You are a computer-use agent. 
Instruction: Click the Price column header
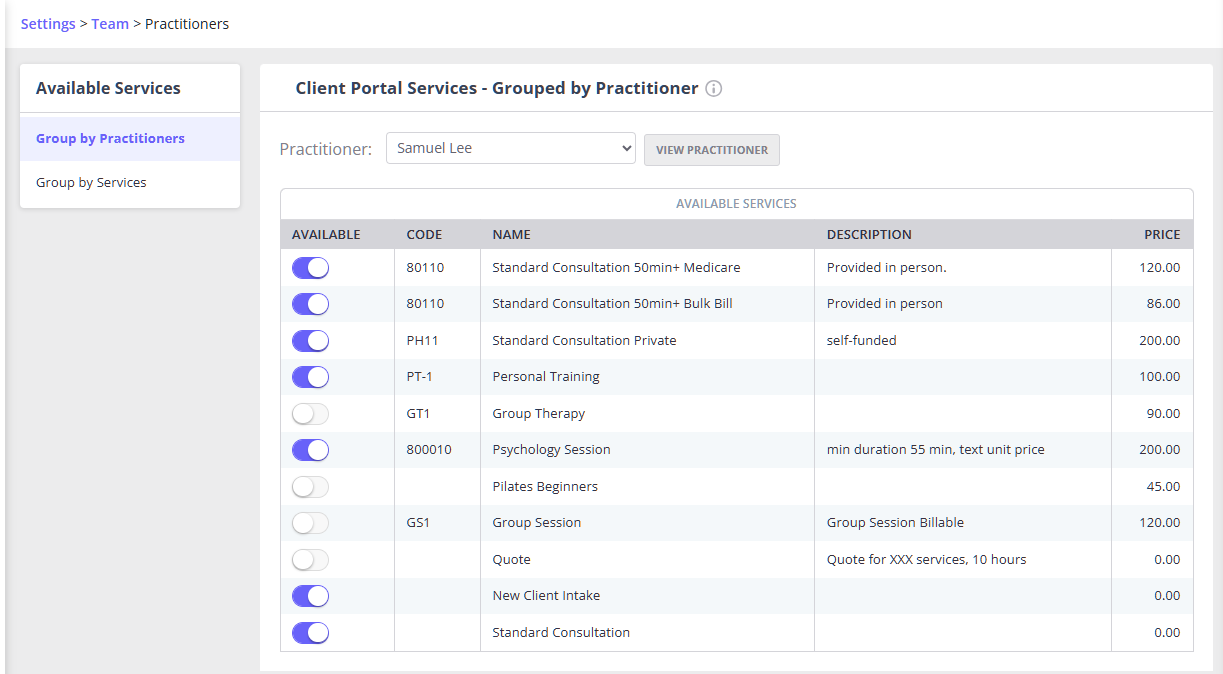(x=1162, y=235)
